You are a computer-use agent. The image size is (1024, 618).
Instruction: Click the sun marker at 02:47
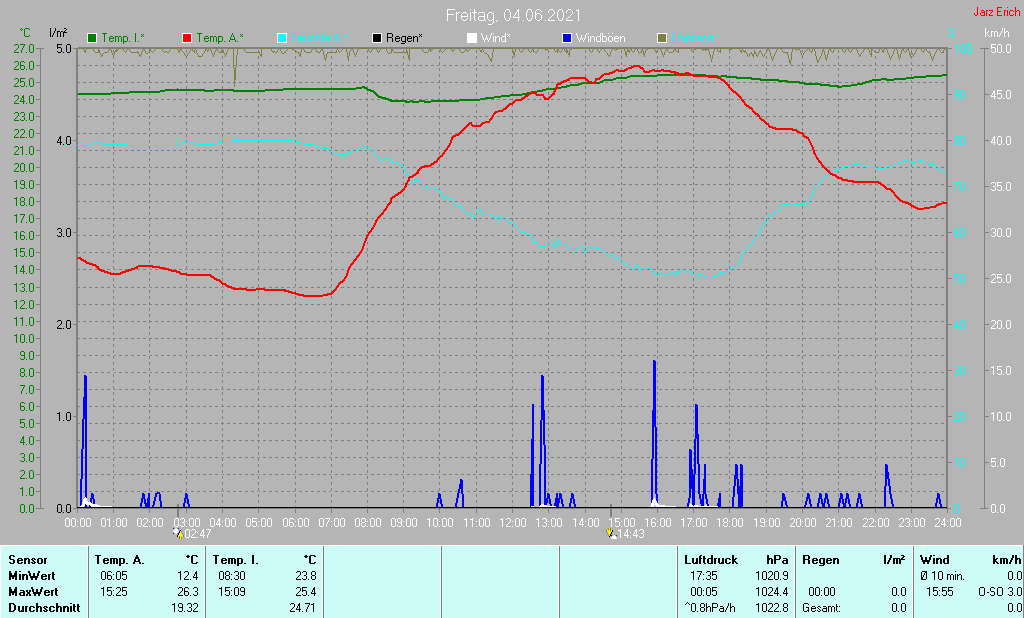click(179, 534)
